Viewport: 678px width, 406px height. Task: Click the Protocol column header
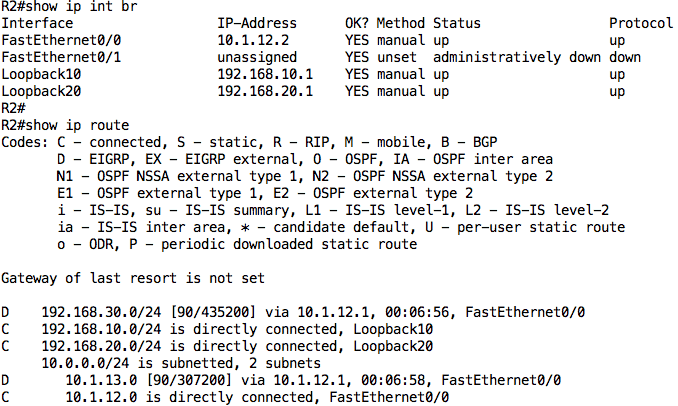click(x=641, y=23)
